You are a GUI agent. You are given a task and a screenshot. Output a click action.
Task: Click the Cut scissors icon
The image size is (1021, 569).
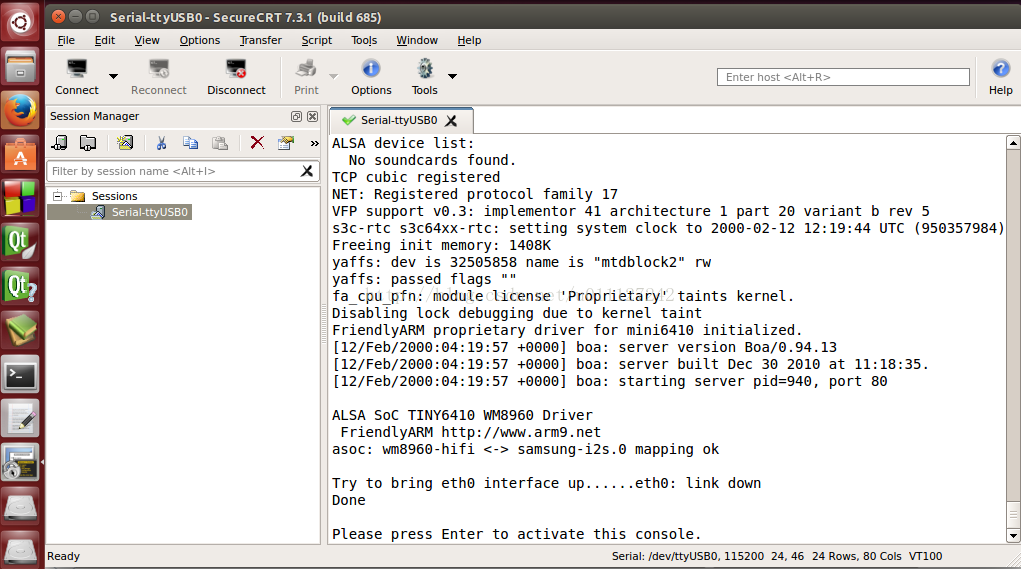[161, 143]
